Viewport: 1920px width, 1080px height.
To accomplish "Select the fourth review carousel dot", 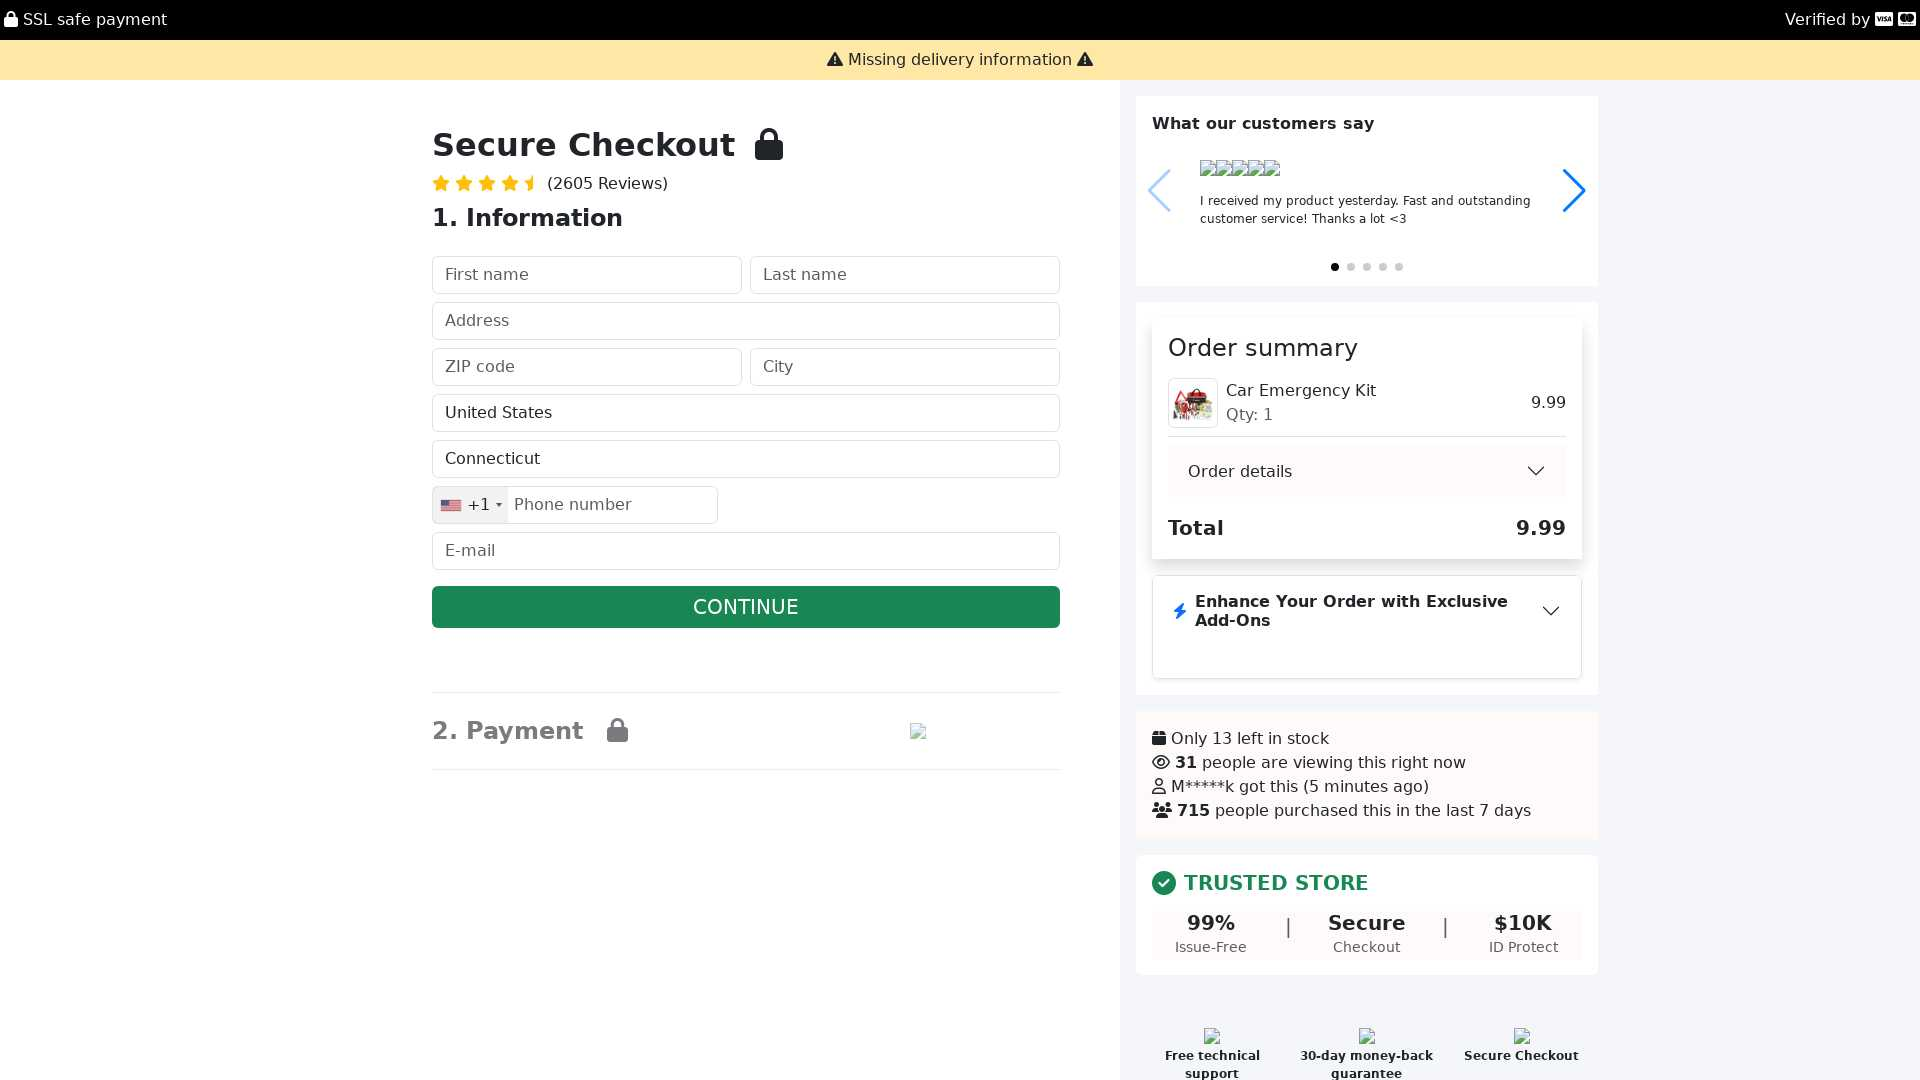I will tap(1383, 267).
